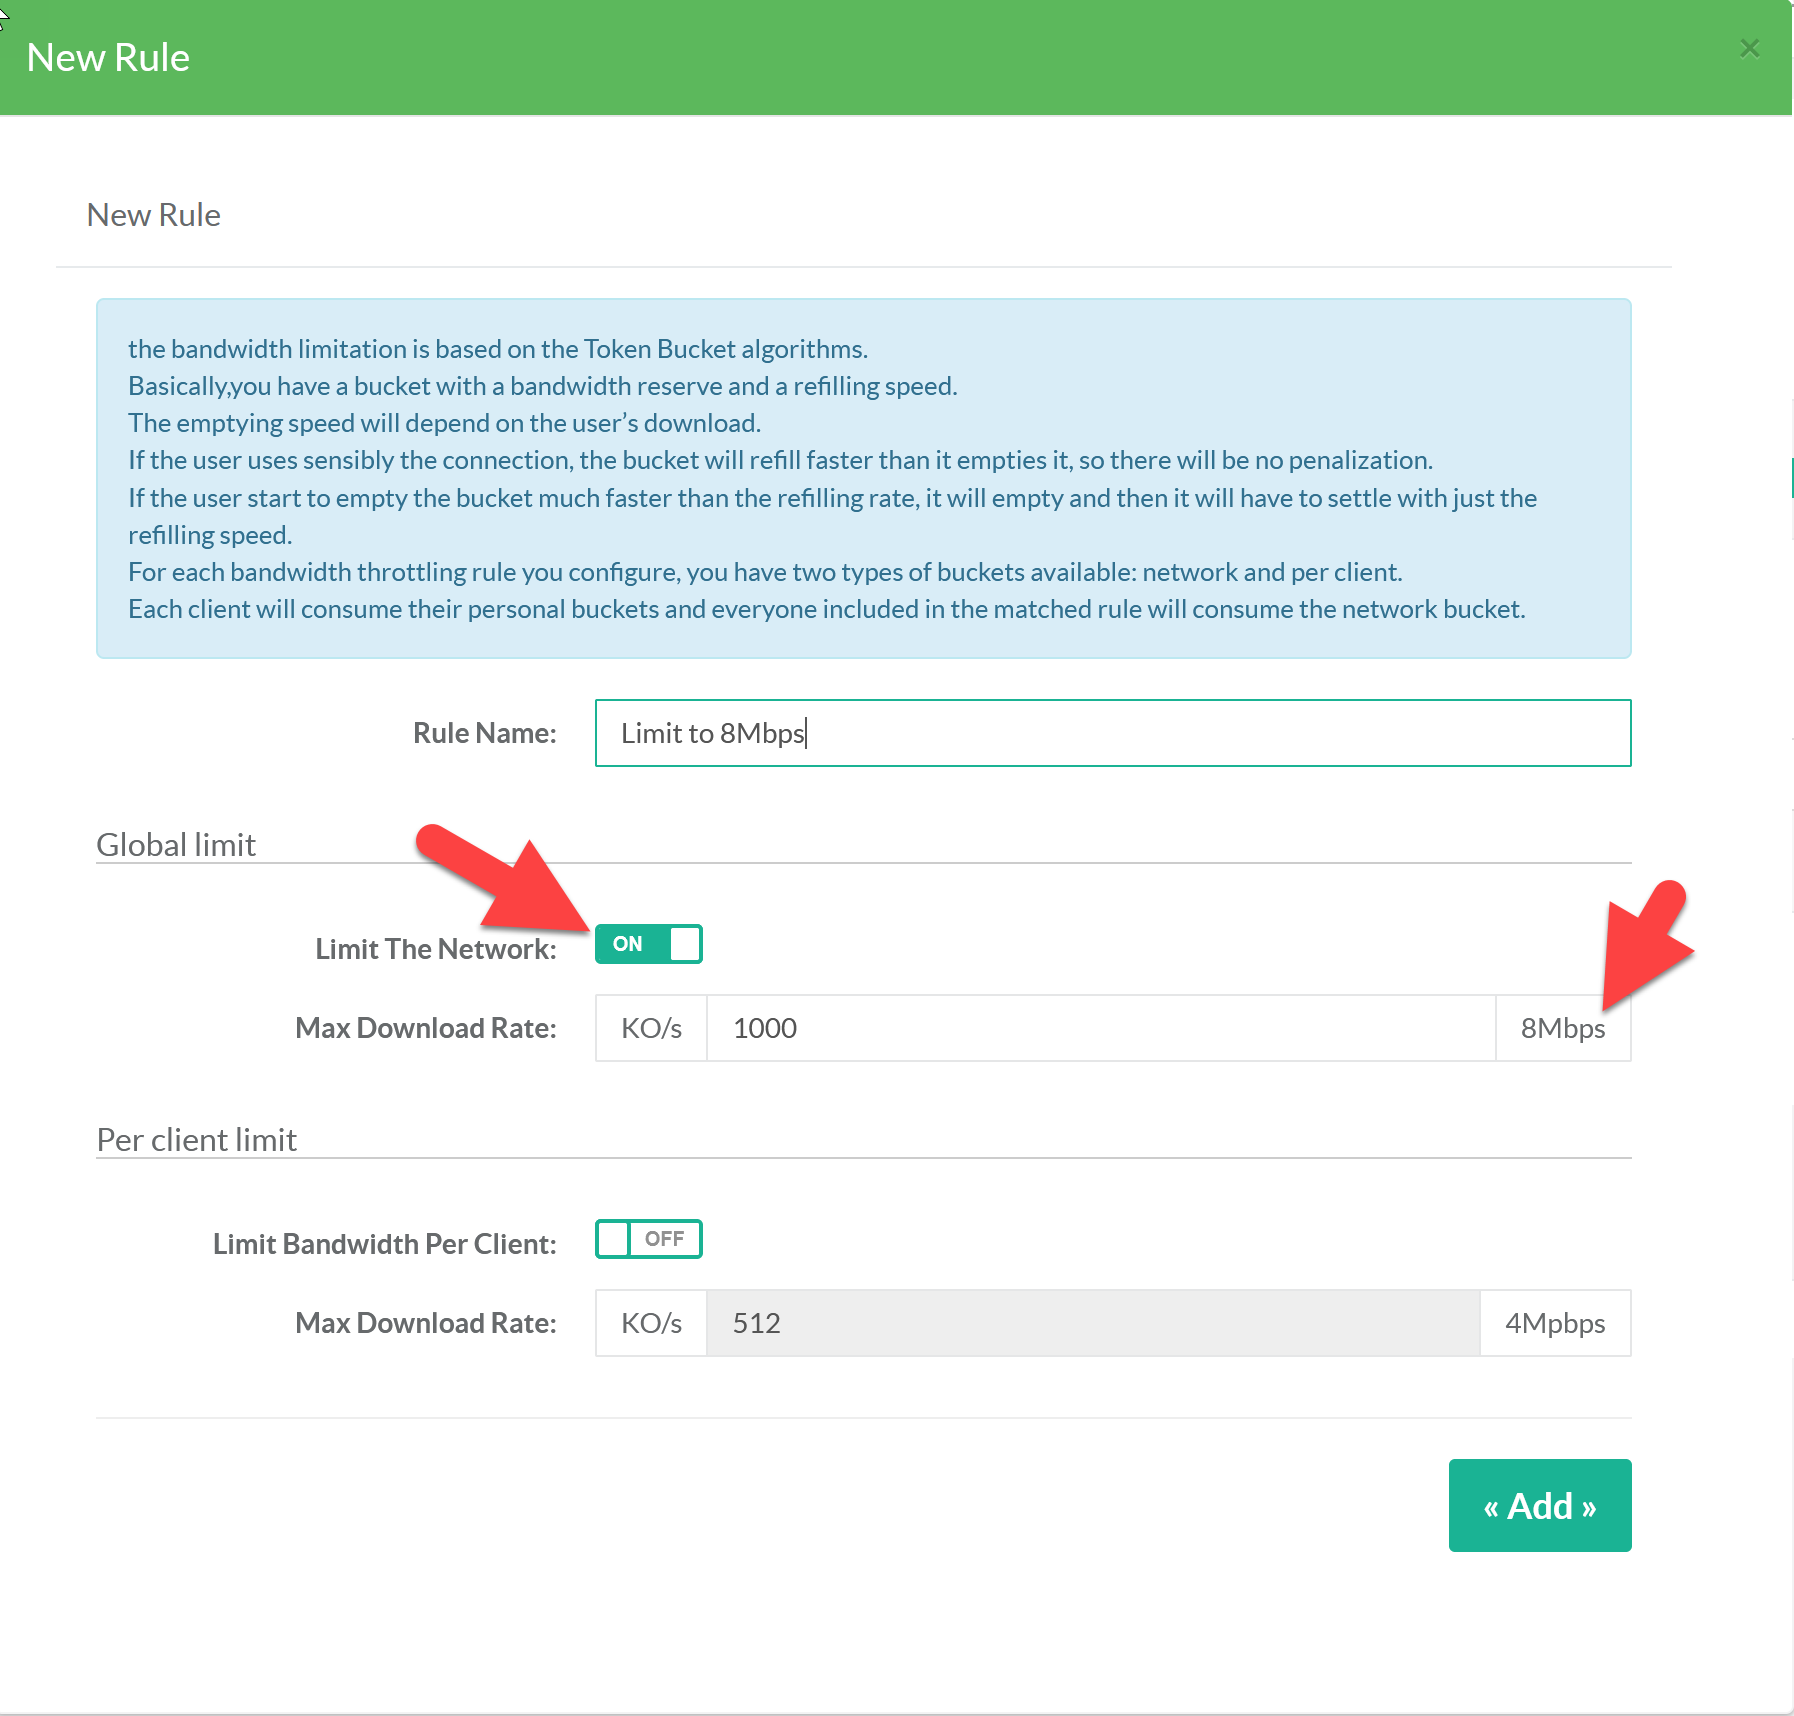Click the KO/s unit label in Global limit
Viewport: 1794px width, 1716px height.
point(651,1028)
